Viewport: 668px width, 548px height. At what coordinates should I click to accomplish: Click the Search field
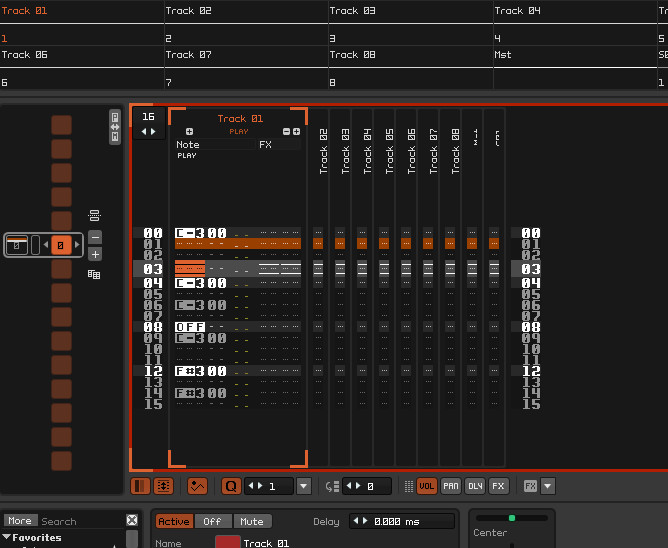[x=82, y=521]
